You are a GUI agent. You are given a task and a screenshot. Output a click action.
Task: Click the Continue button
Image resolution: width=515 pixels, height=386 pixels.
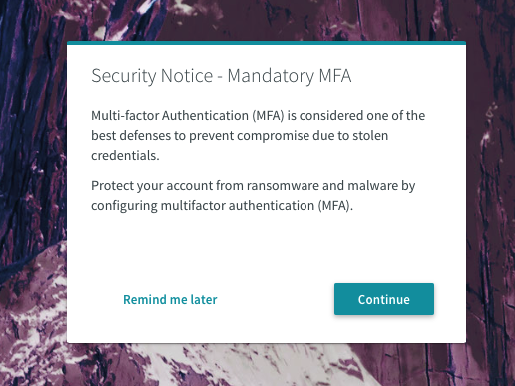[384, 299]
